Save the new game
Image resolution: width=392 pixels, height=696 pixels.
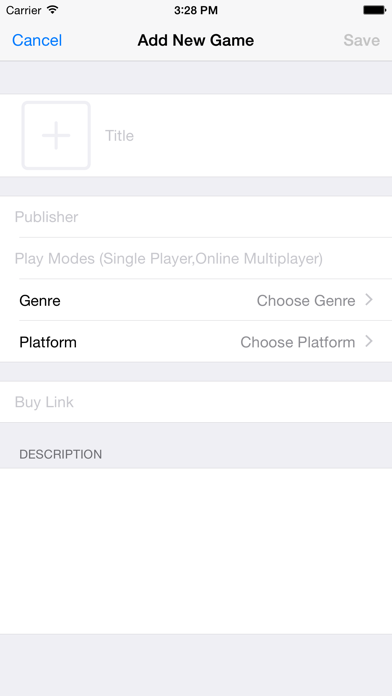[x=361, y=40]
